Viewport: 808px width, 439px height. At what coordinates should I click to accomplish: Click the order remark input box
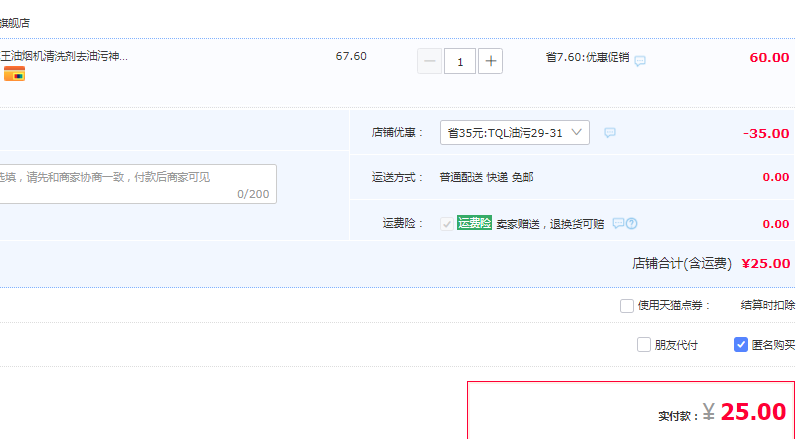pyautogui.click(x=137, y=184)
